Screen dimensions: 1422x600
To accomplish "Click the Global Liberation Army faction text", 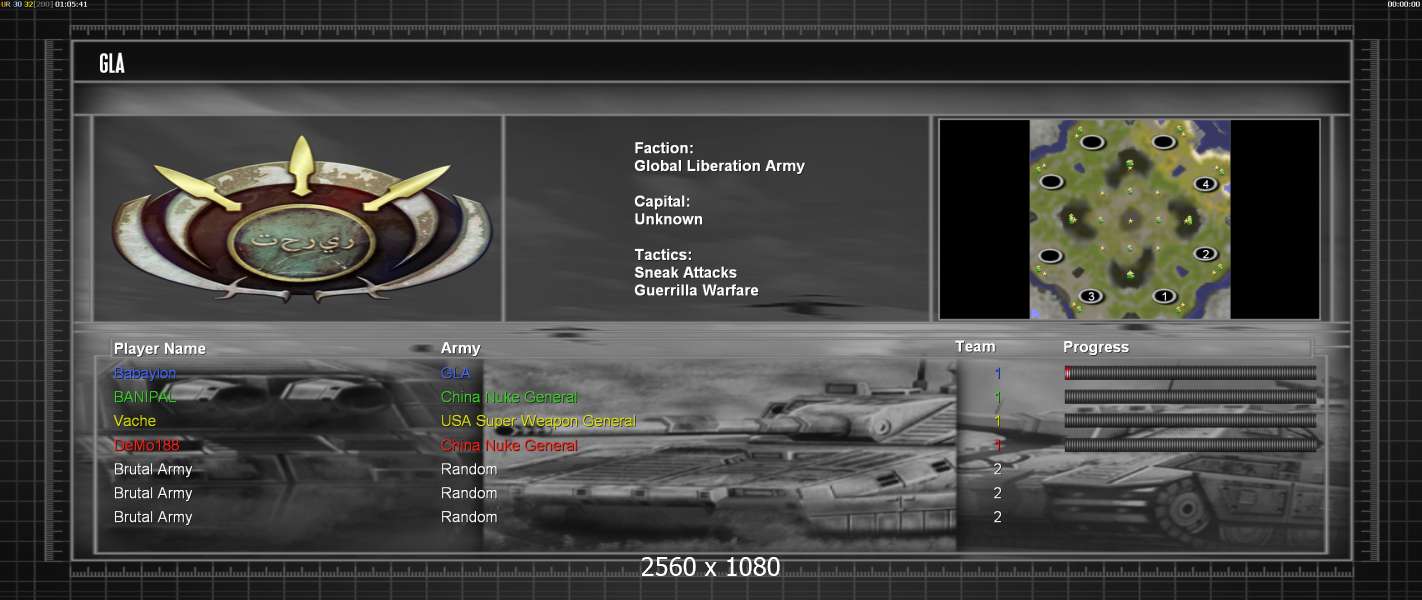I will tap(719, 166).
